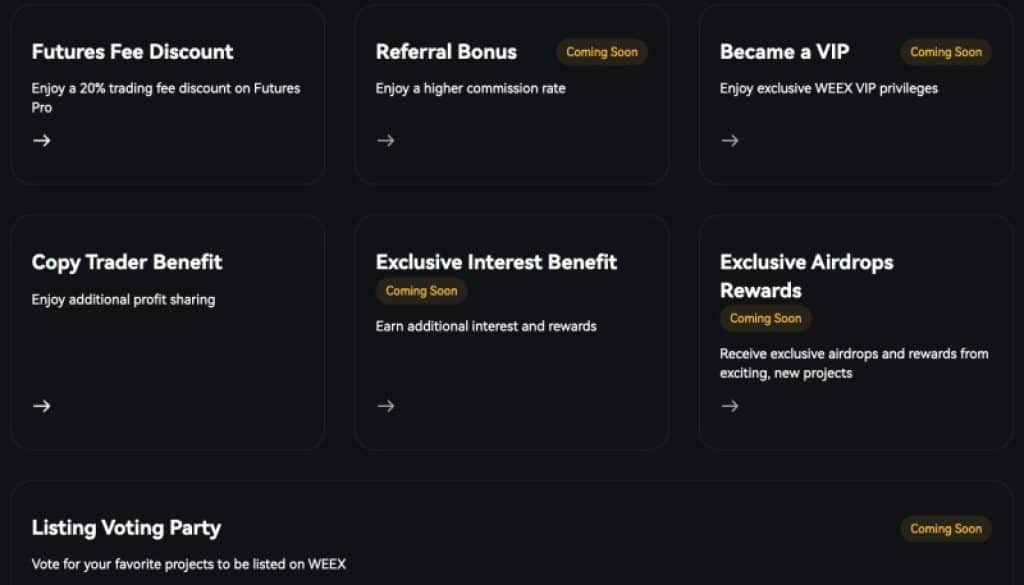Open Copy Trader profit sharing via arrow
The height and width of the screenshot is (585, 1024).
click(42, 406)
